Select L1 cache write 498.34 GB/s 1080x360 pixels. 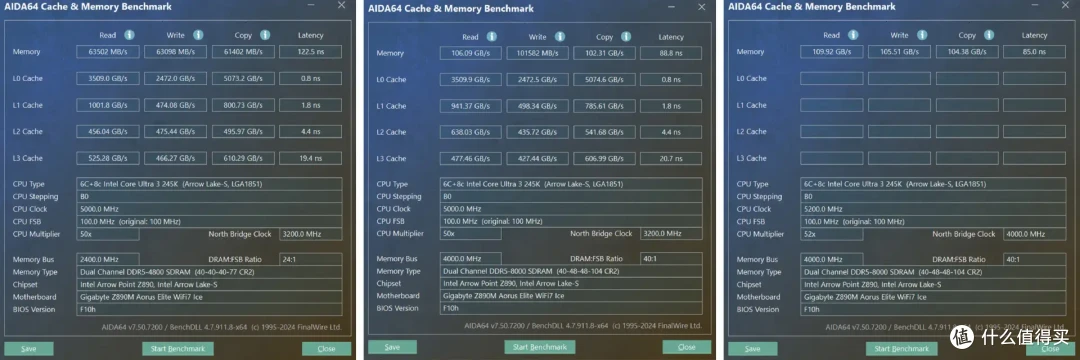pyautogui.click(x=537, y=106)
